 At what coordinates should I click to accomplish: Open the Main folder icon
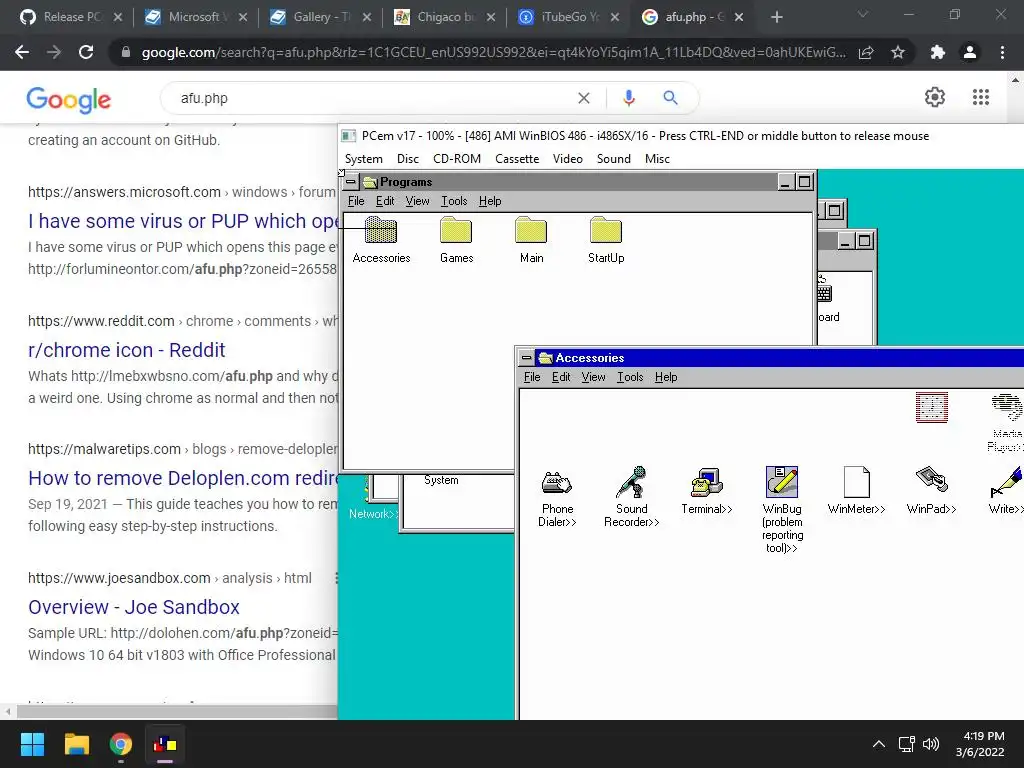[x=531, y=240]
